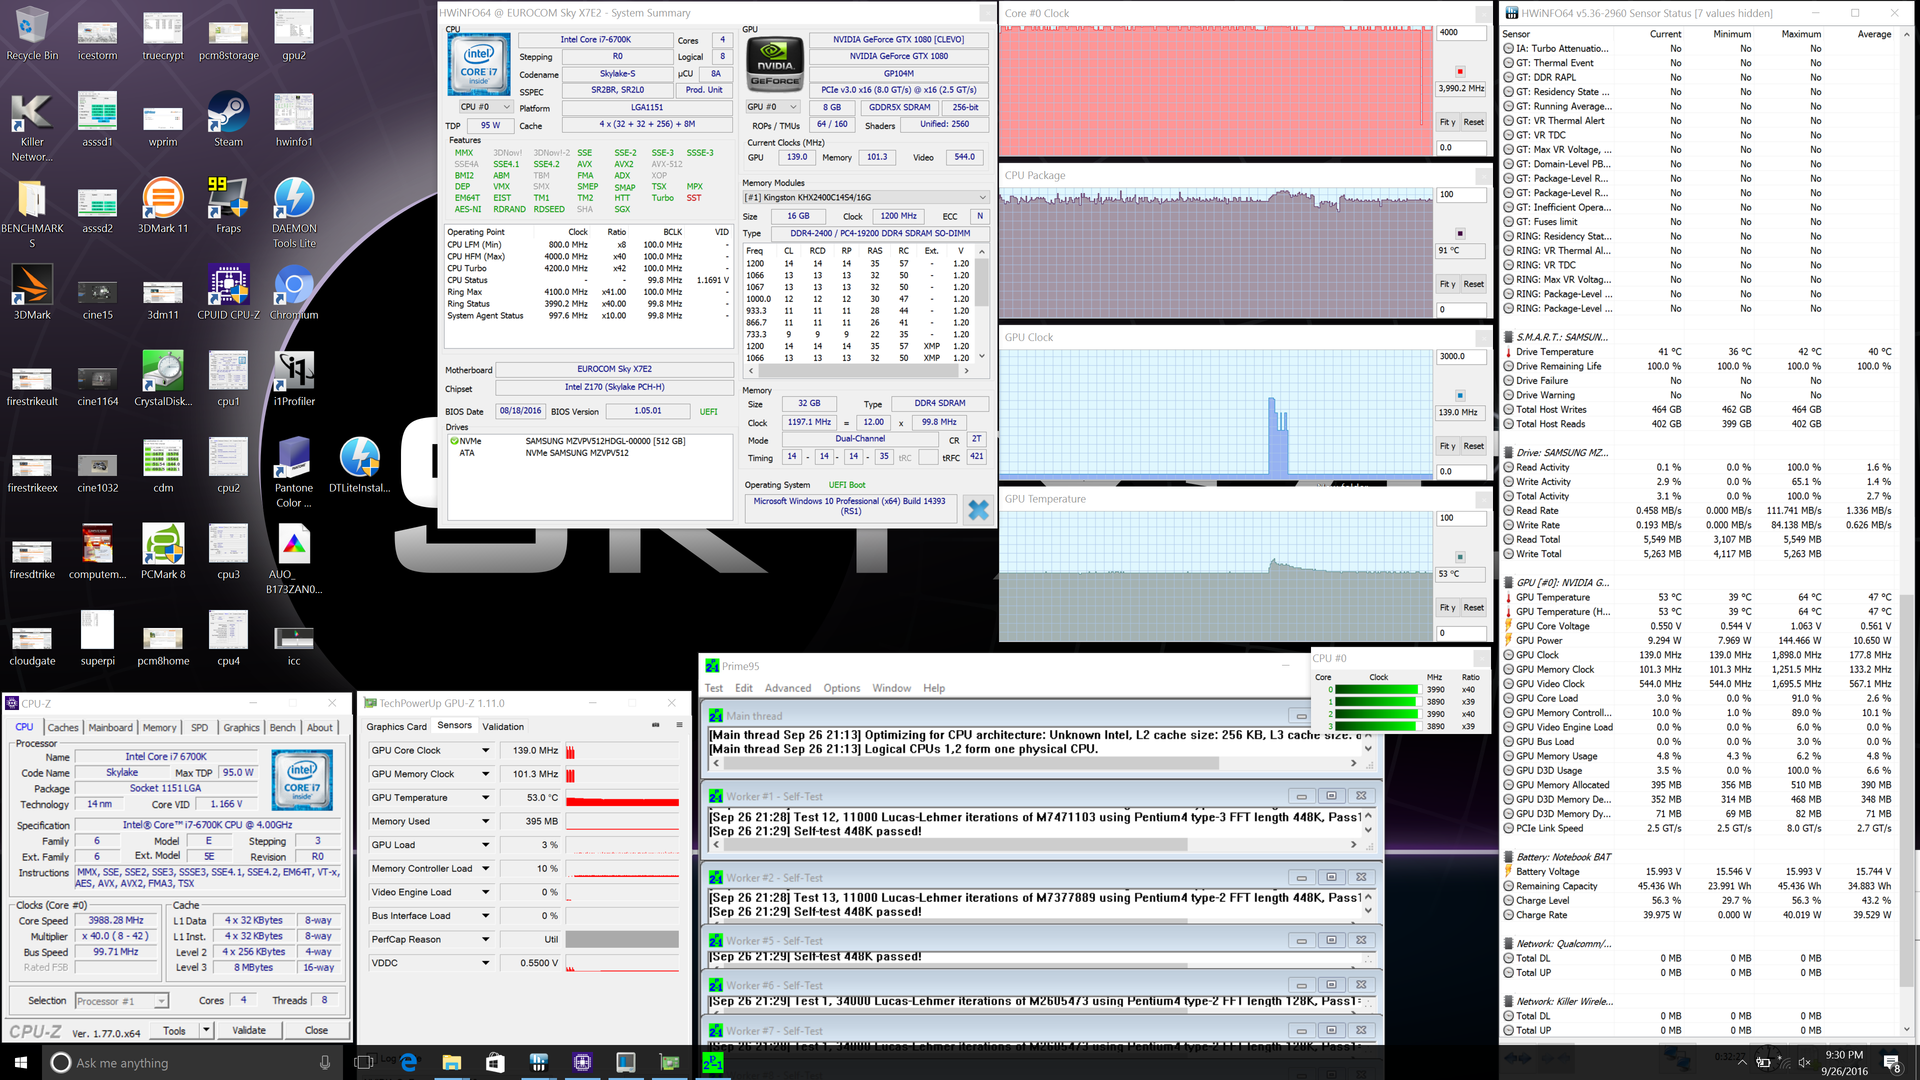
Task: Click the purple color swatch on CPU Package graph
Action: [x=1460, y=233]
